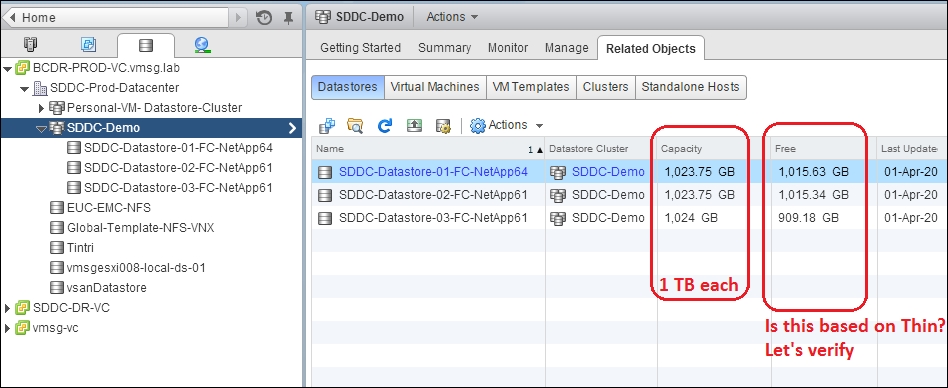The image size is (948, 388).
Task: Click the vCenter icon for vmsg-vc
Action: 22,328
